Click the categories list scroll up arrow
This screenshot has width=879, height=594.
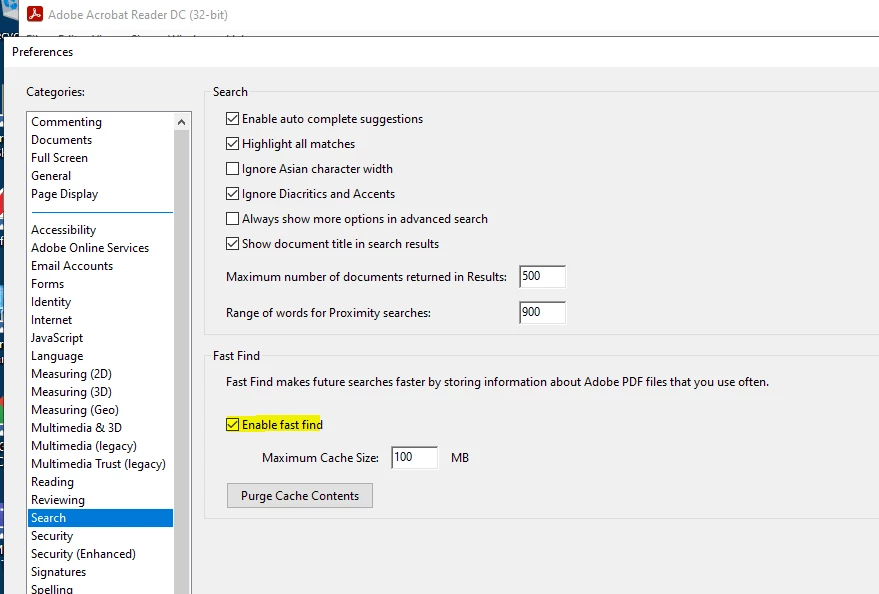181,122
